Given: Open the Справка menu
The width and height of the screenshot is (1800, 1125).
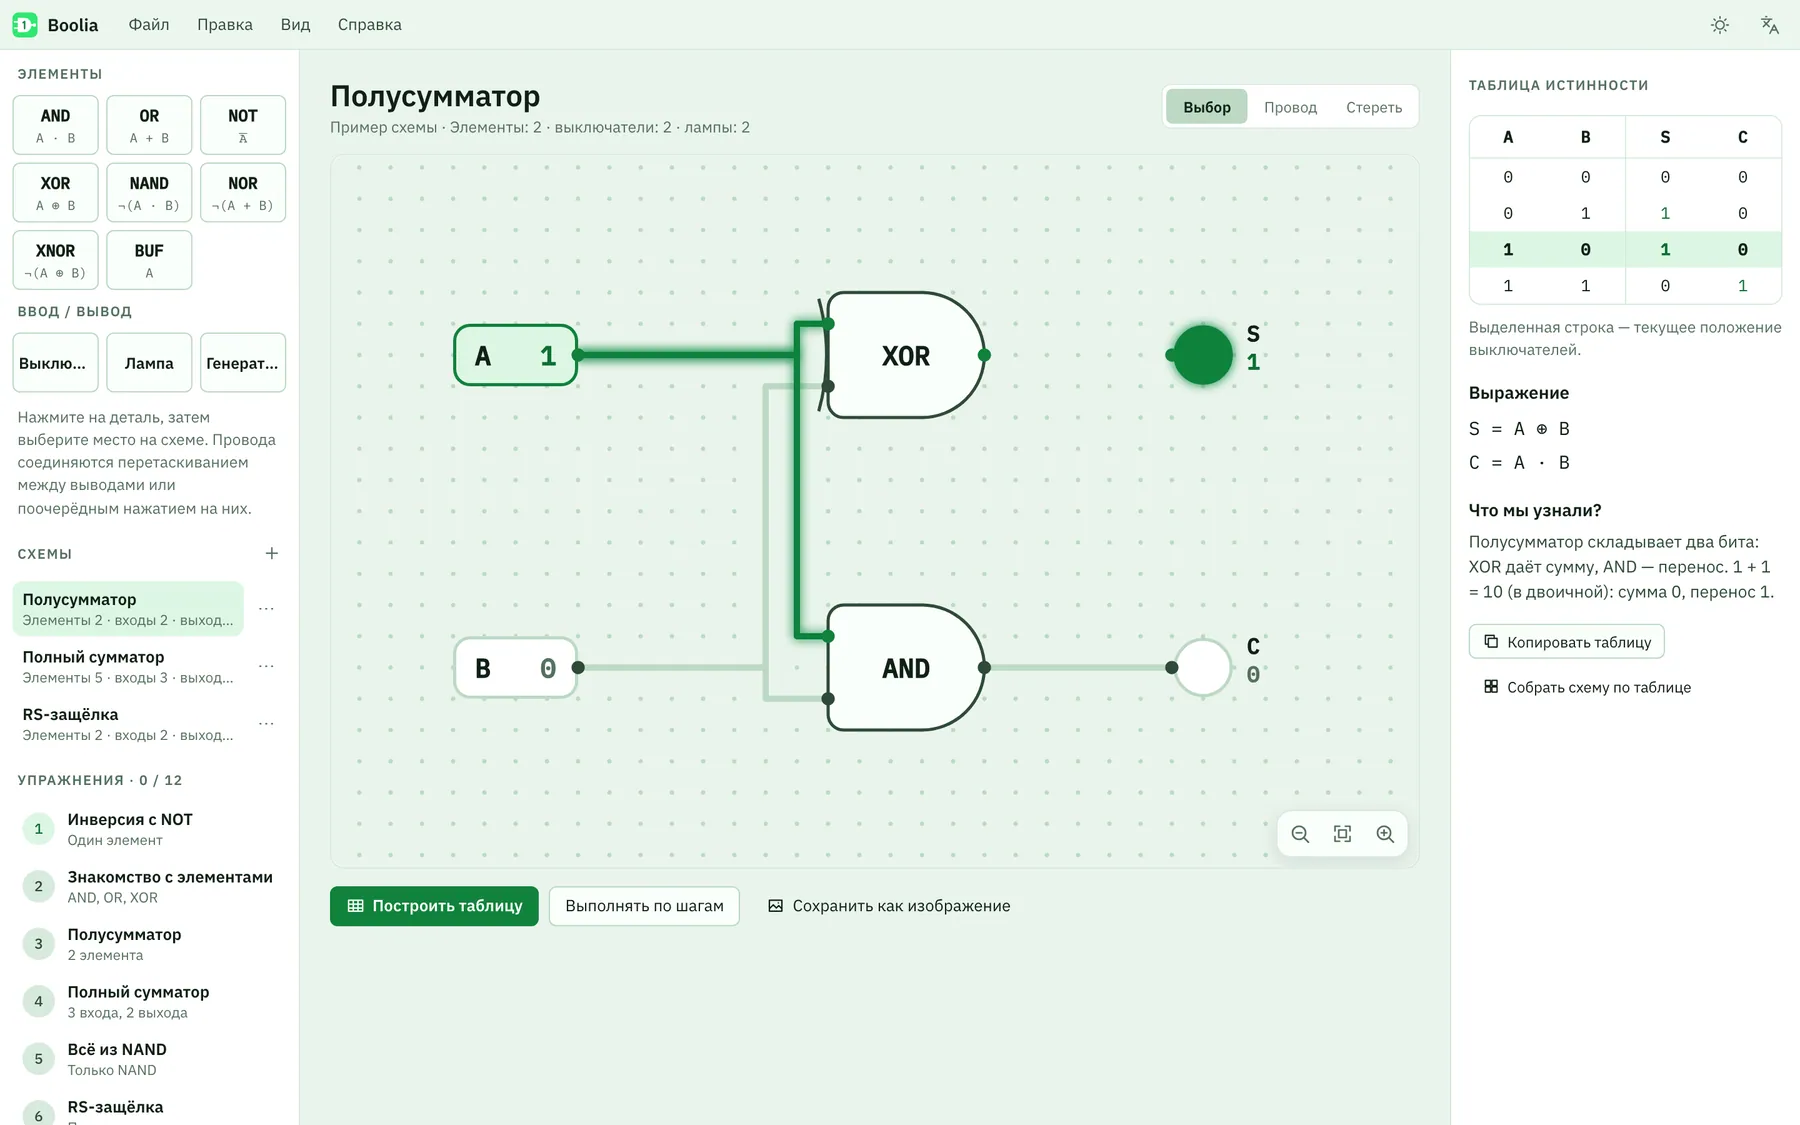Looking at the screenshot, I should tap(370, 25).
